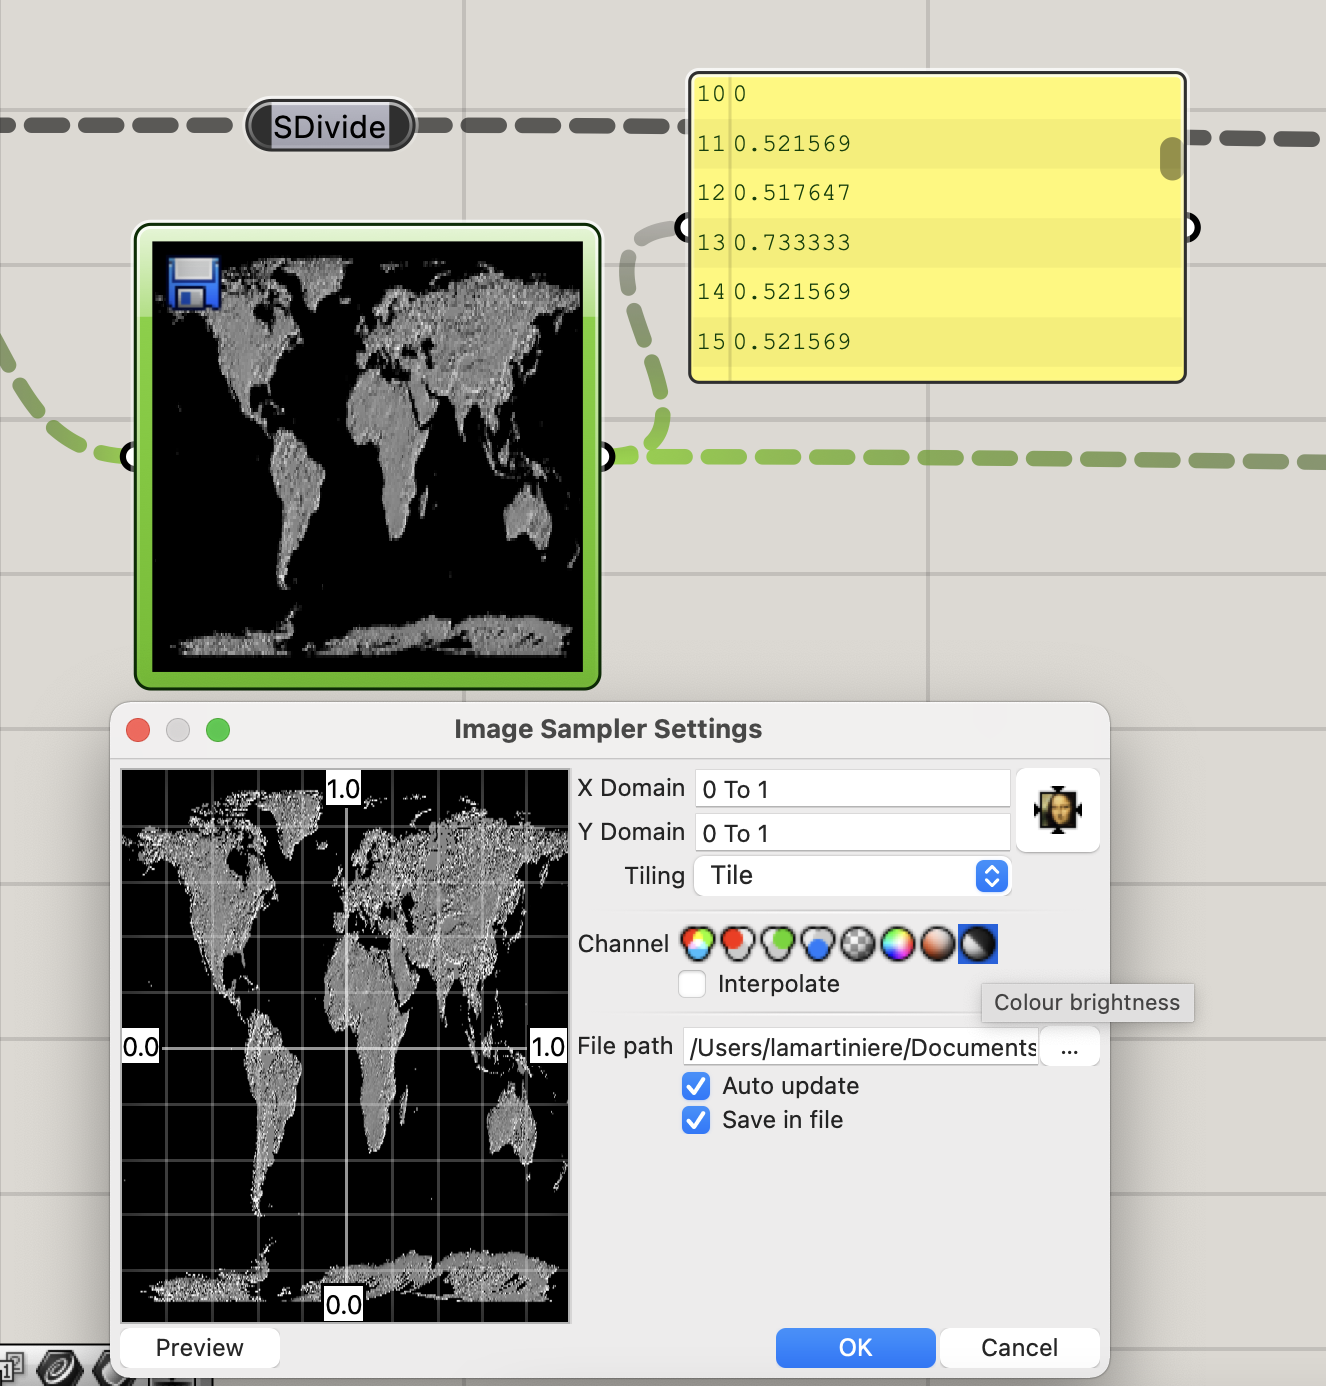Screen dimensions: 1326x1386
Task: Confirm settings with the OK button
Action: click(855, 1348)
